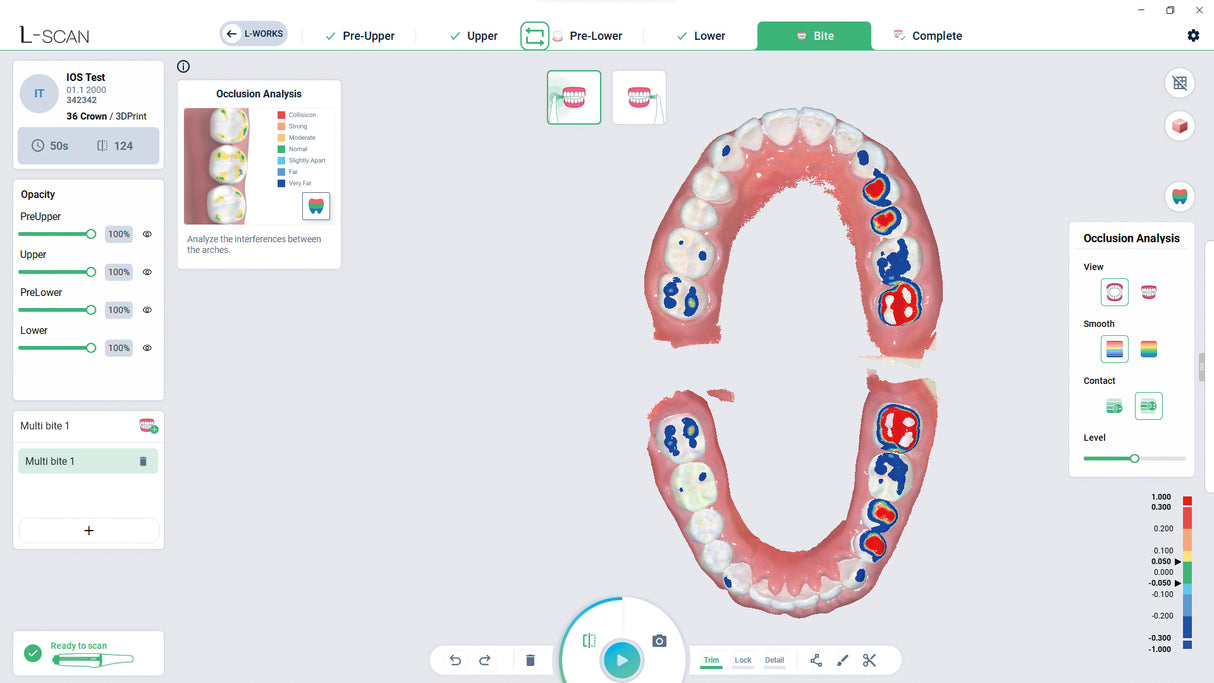Select the camera snapshot icon
Image resolution: width=1214 pixels, height=683 pixels.
tap(659, 640)
